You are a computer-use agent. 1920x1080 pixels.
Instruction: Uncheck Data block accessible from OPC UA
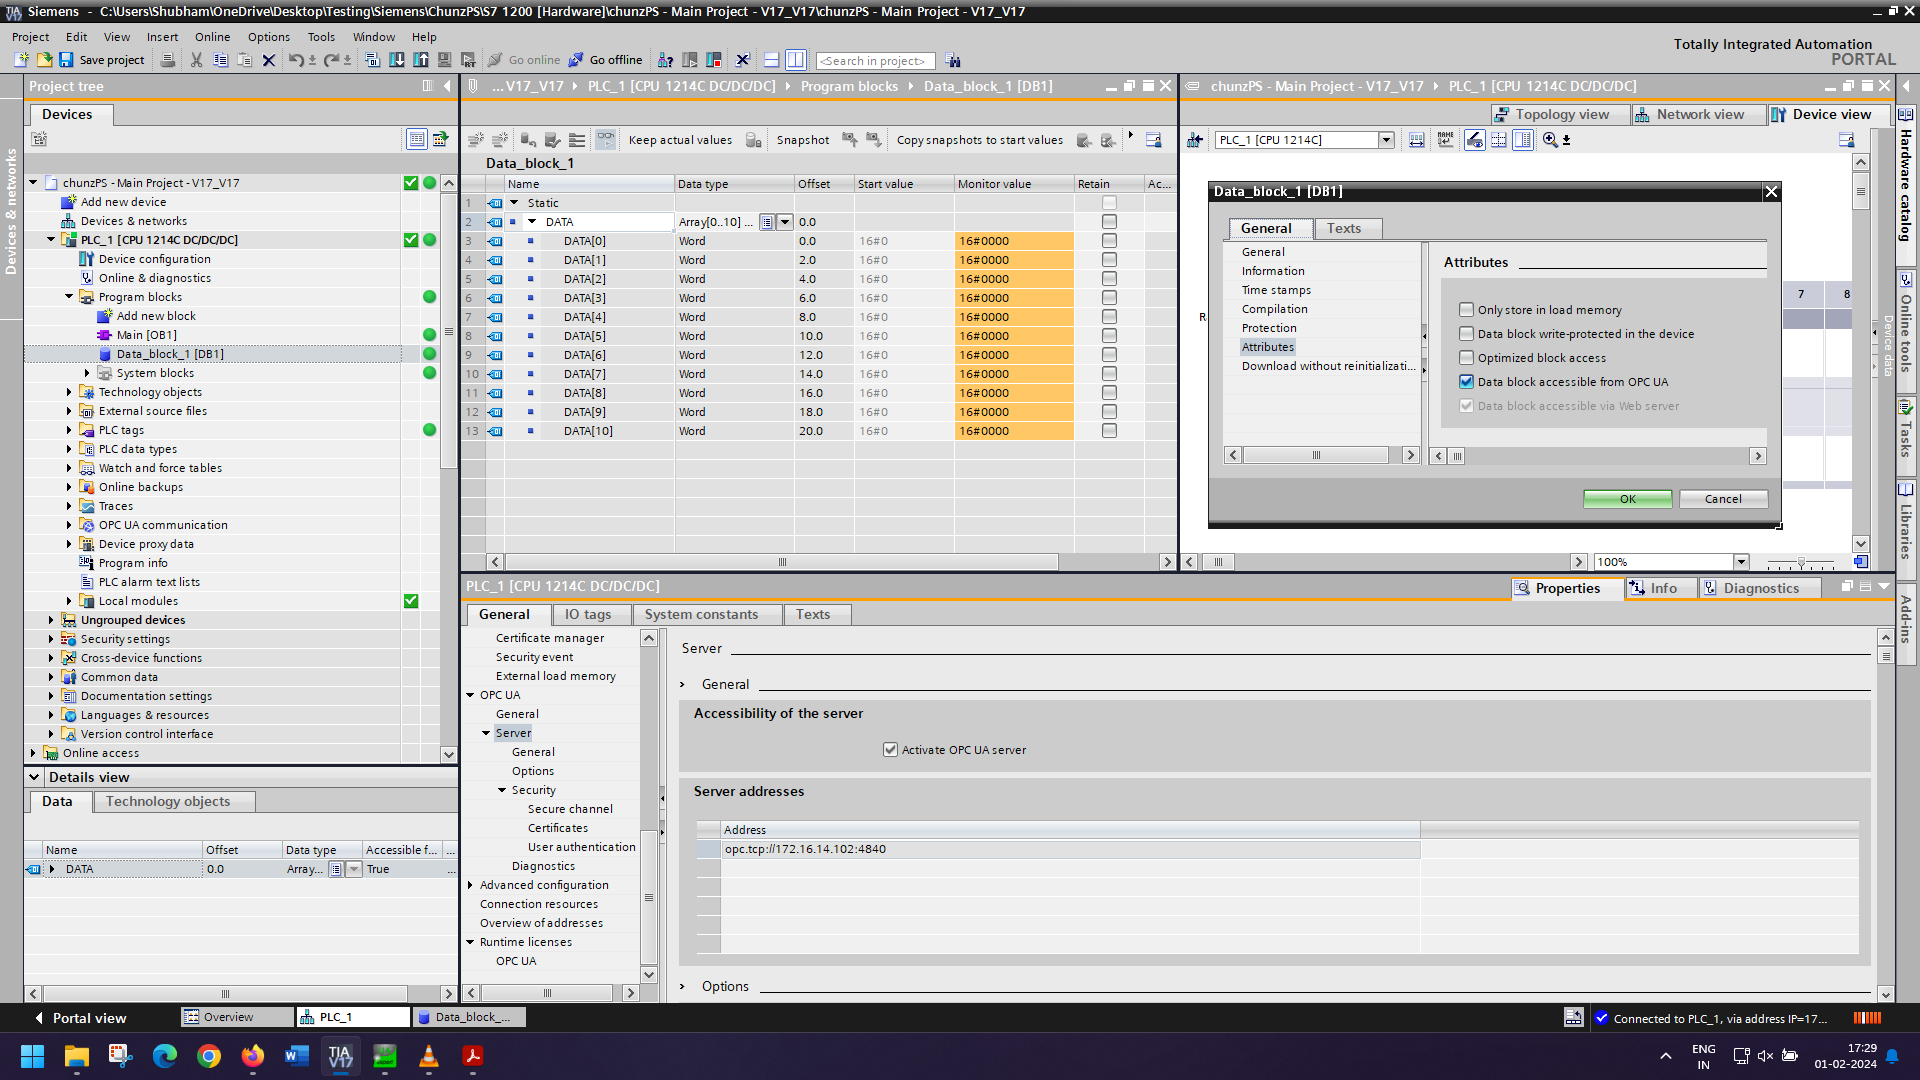click(x=1466, y=382)
